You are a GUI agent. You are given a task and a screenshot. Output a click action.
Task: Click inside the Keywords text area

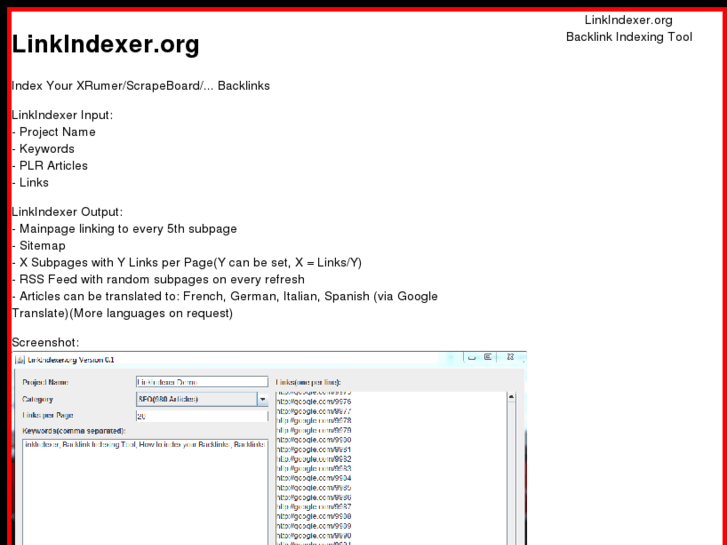click(x=145, y=492)
